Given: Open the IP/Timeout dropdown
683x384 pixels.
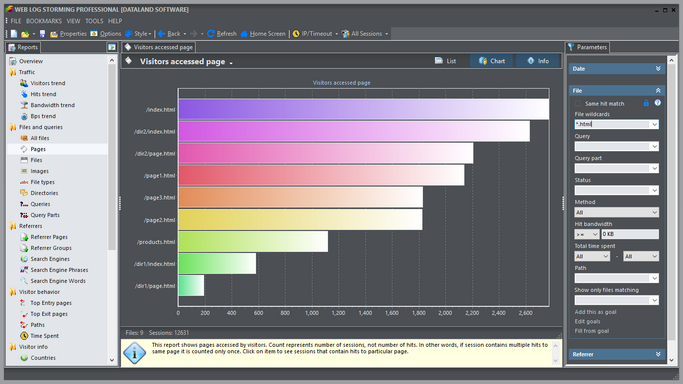Looking at the screenshot, I should (x=315, y=34).
